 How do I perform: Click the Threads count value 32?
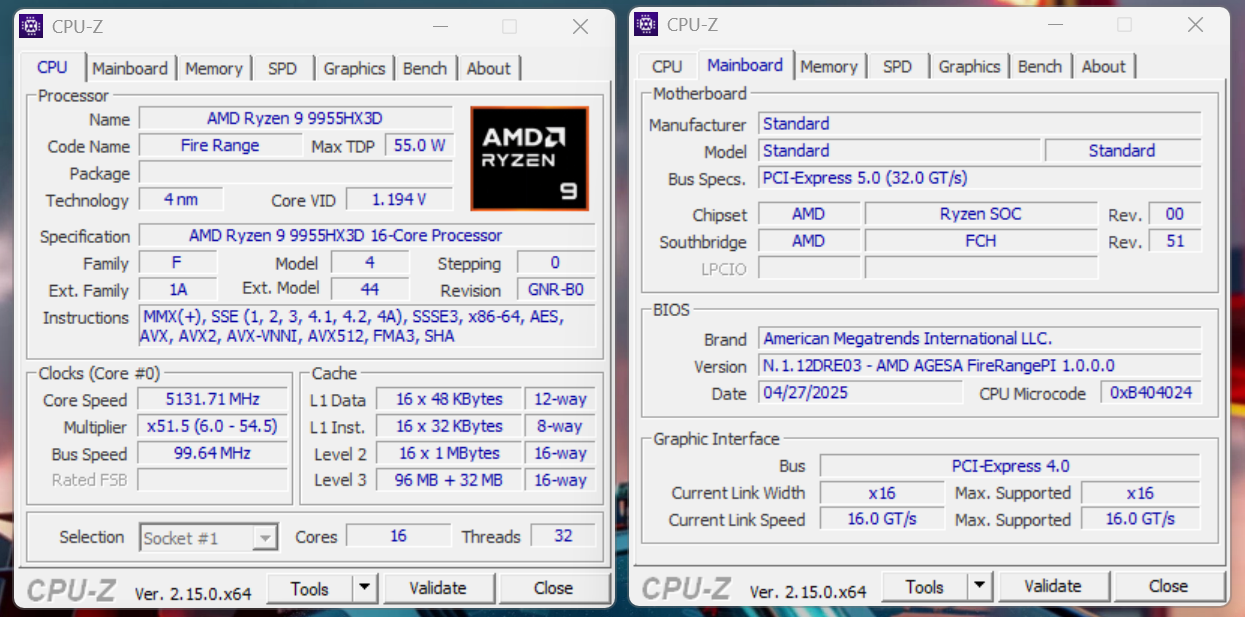click(x=563, y=536)
